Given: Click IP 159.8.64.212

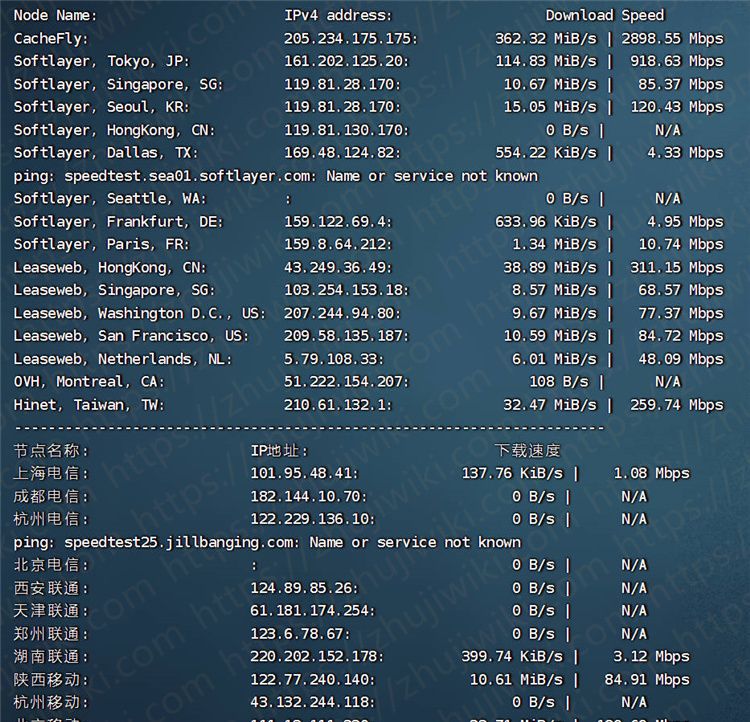Looking at the screenshot, I should [x=338, y=244].
